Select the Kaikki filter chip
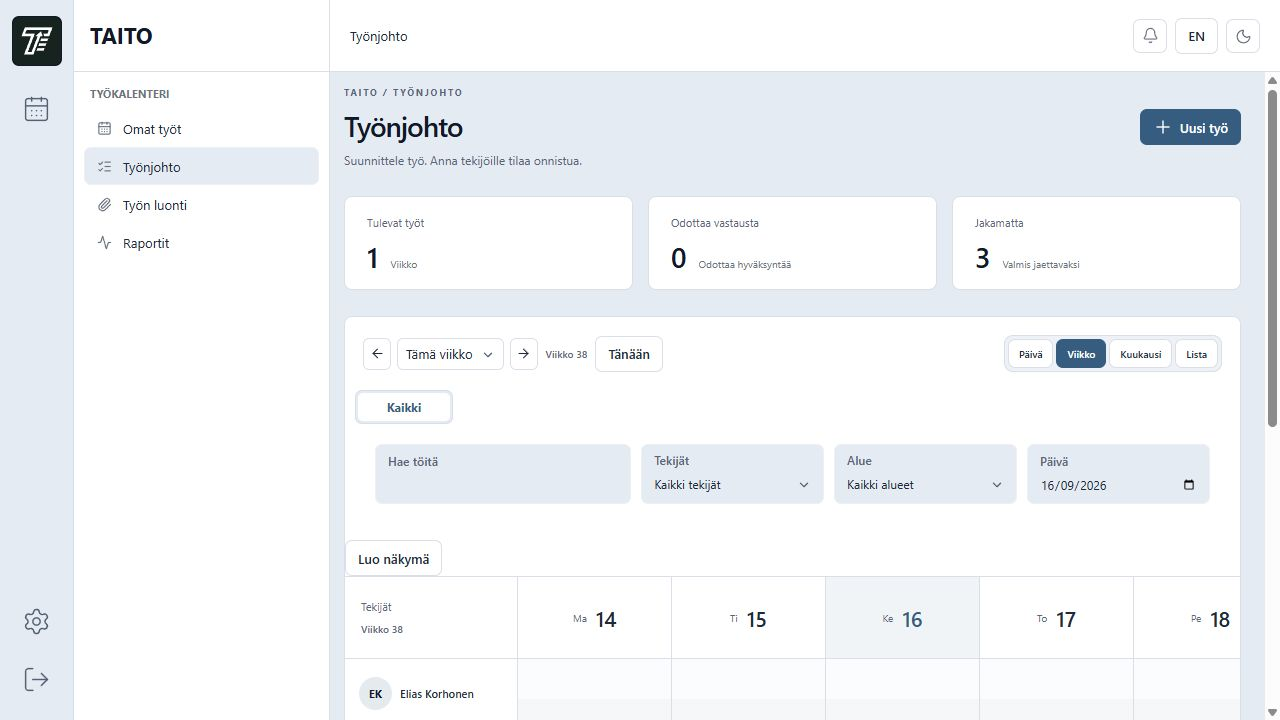This screenshot has width=1280, height=720. point(404,407)
